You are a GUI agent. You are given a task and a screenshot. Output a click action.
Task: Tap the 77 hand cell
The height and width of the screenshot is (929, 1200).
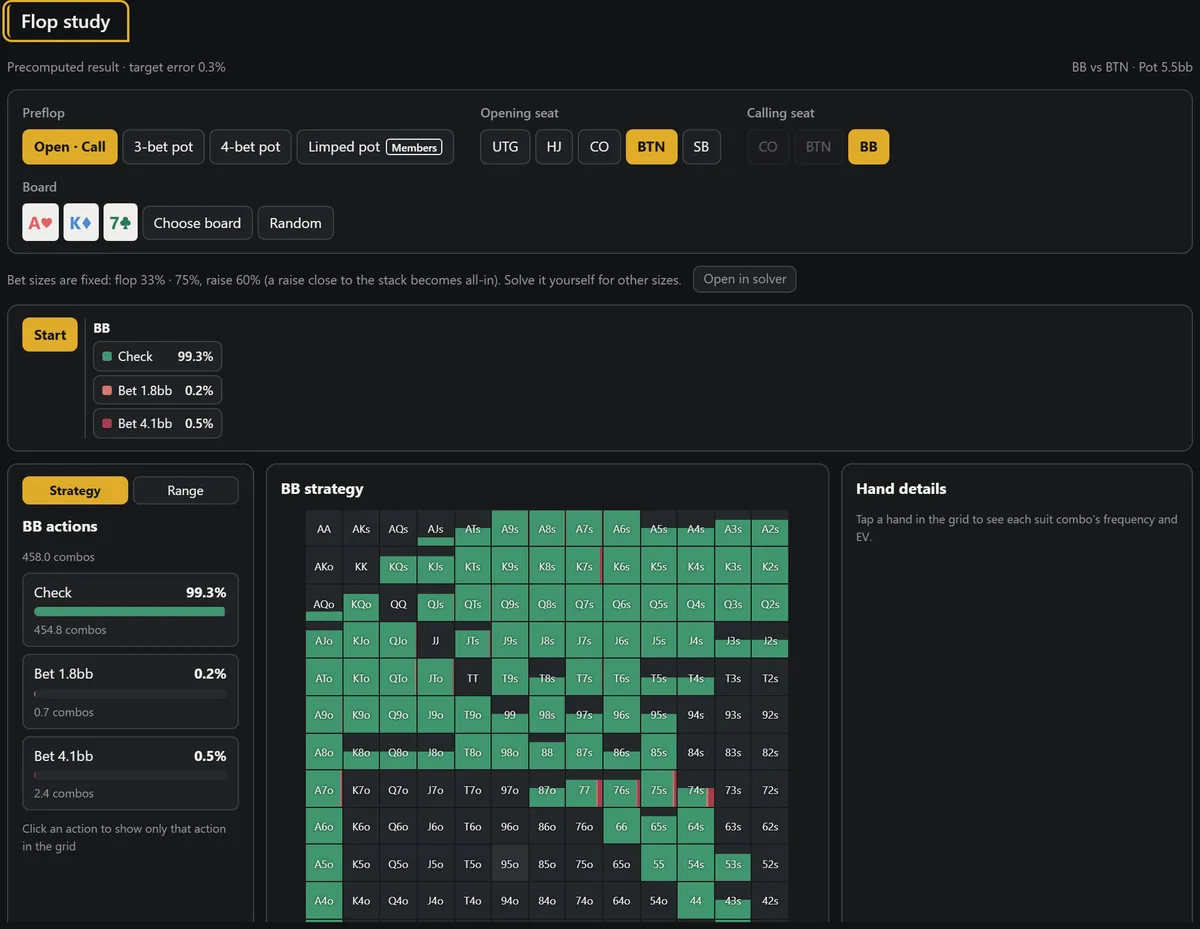[584, 790]
